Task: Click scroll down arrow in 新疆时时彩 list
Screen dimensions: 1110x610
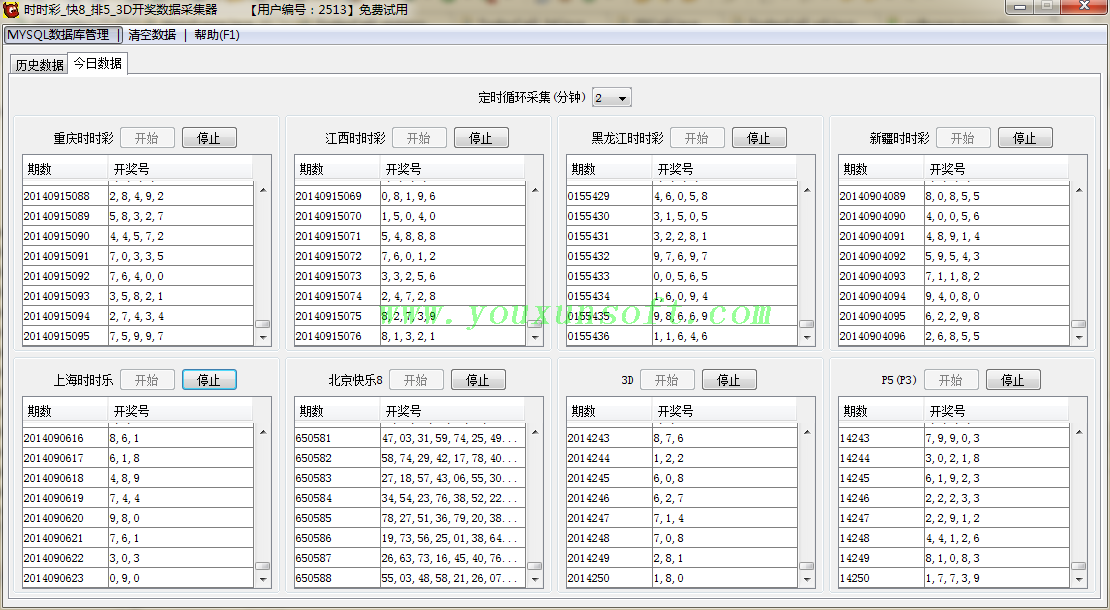Action: (1078, 338)
